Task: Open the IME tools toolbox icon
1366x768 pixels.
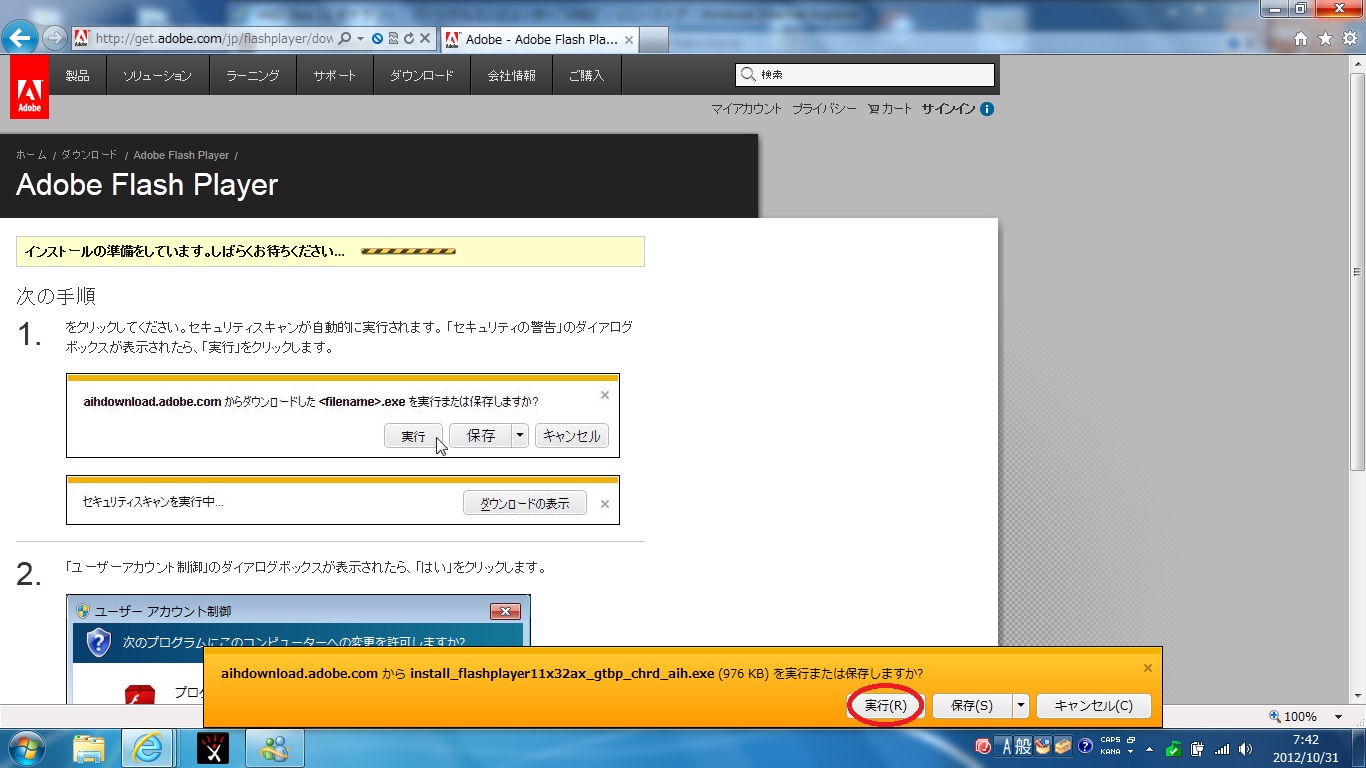Action: (1063, 746)
